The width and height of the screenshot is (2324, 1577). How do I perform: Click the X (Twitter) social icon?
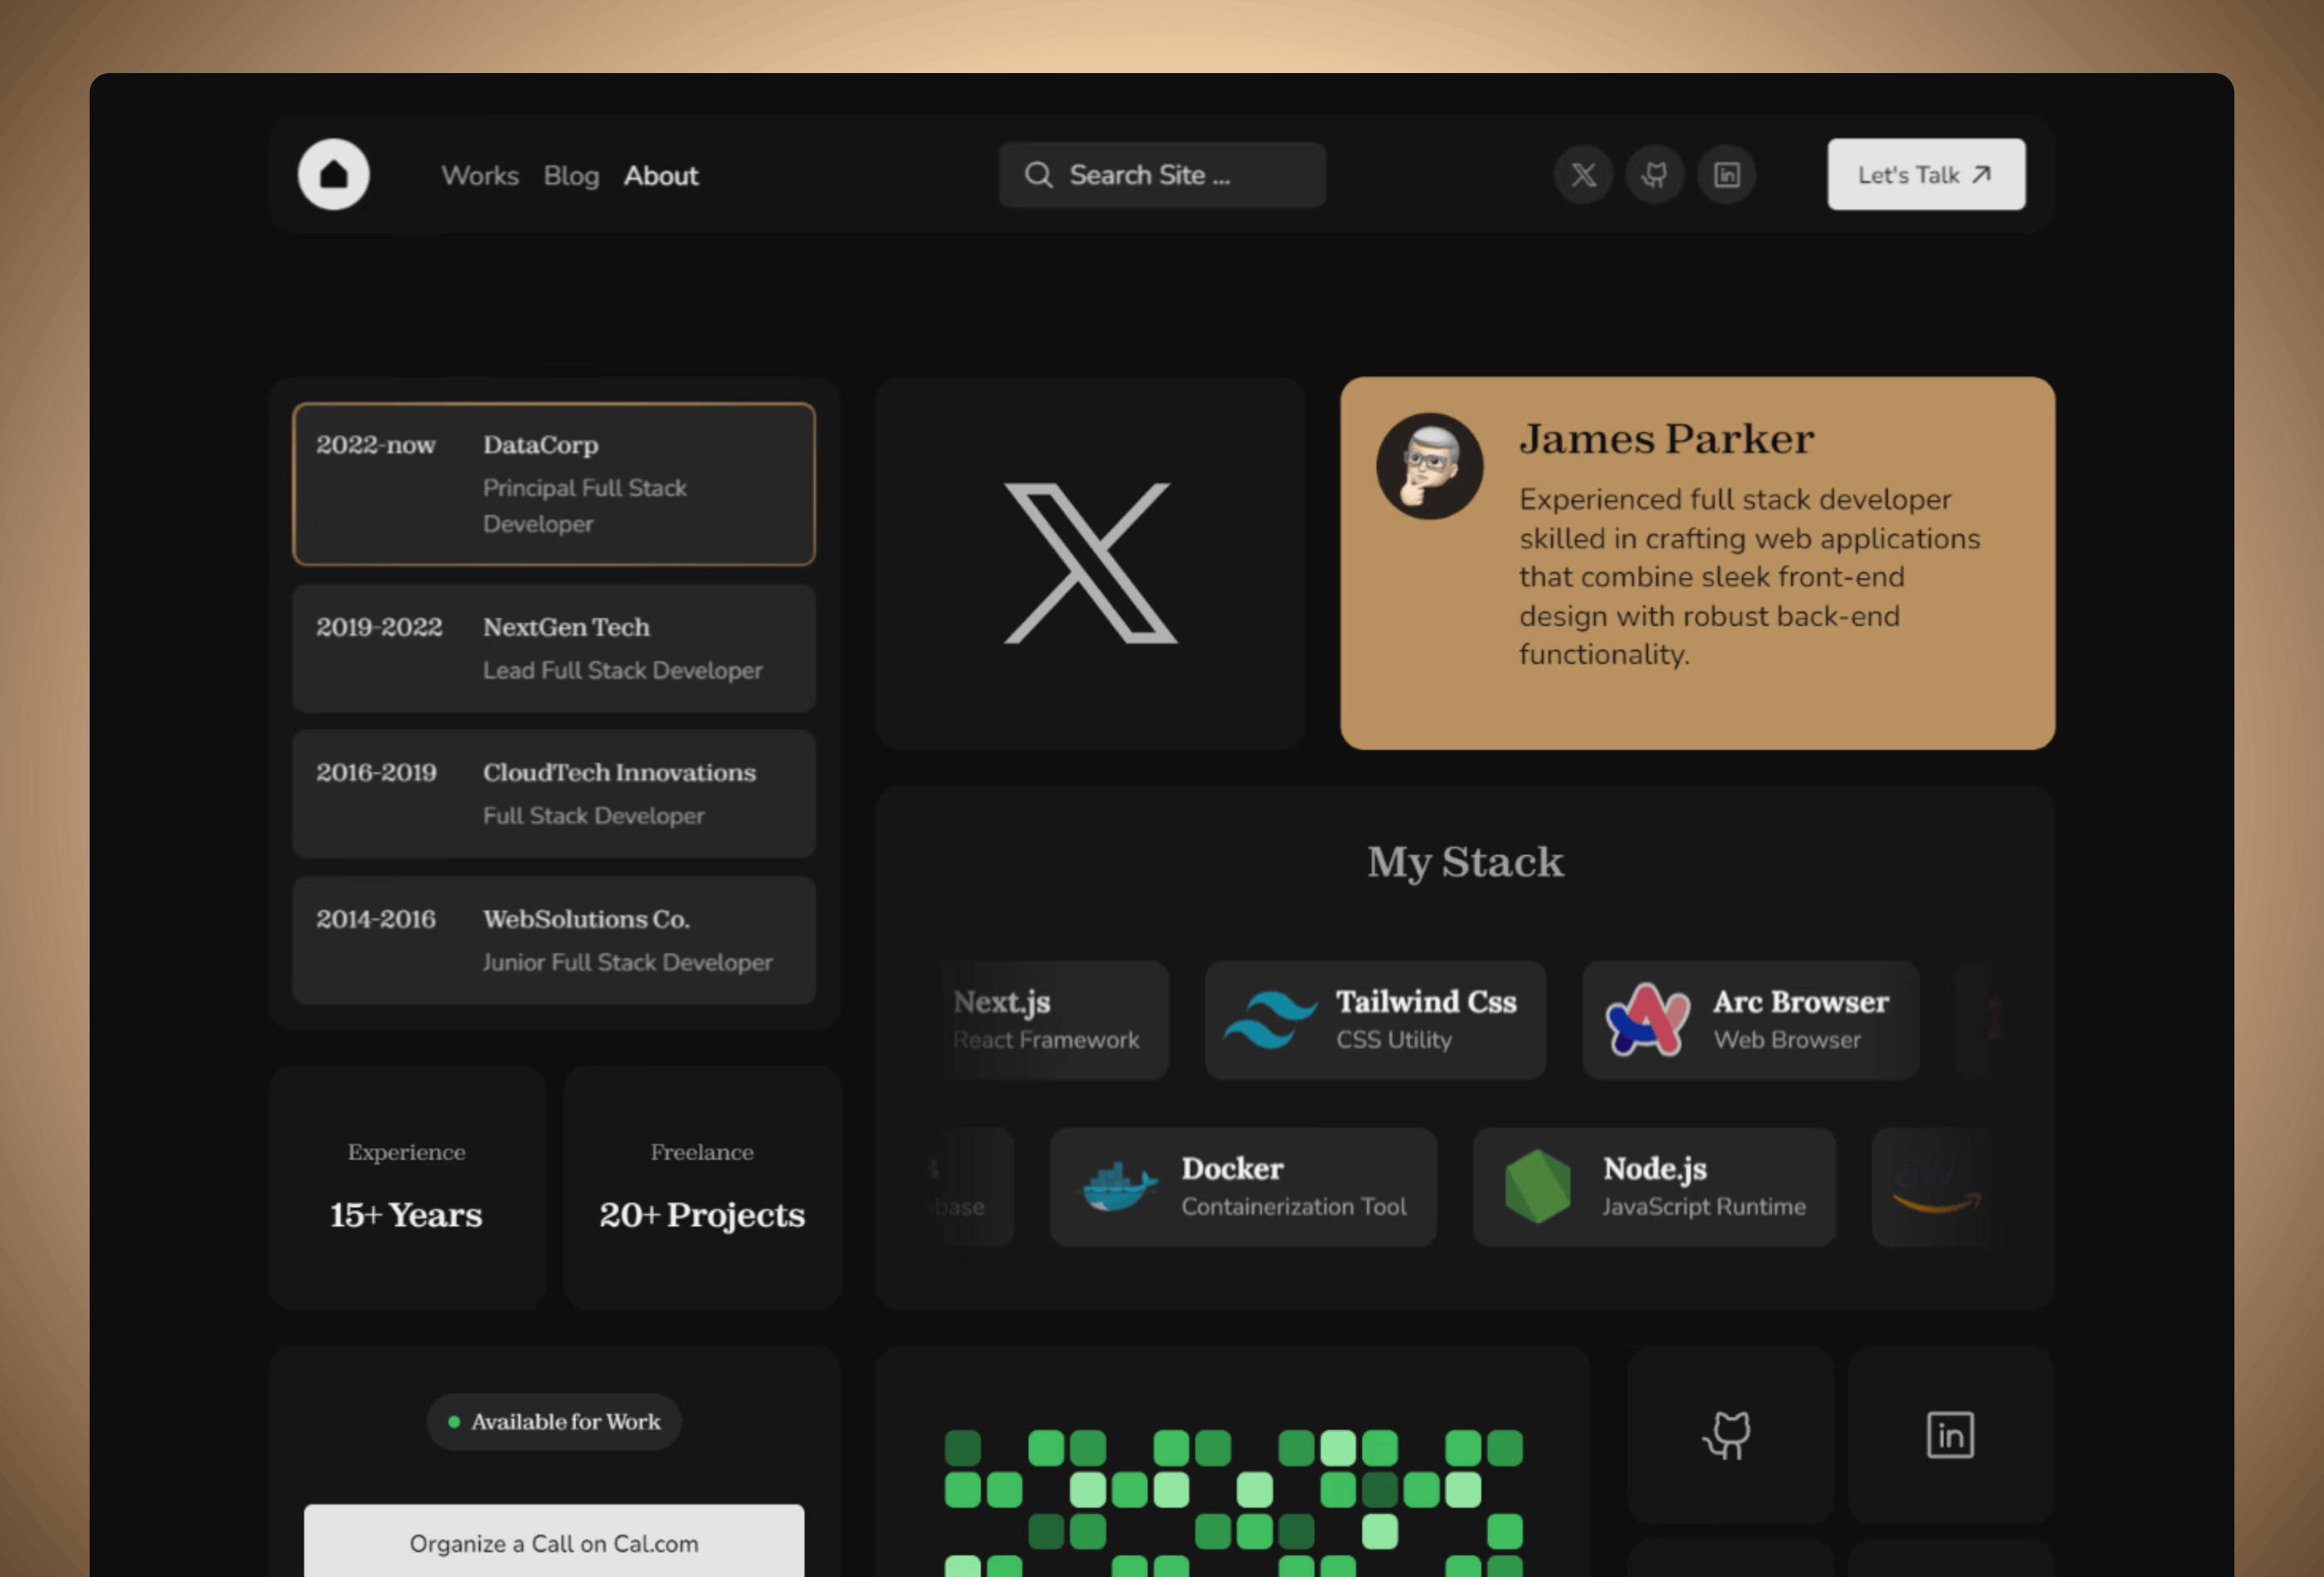click(x=1582, y=174)
